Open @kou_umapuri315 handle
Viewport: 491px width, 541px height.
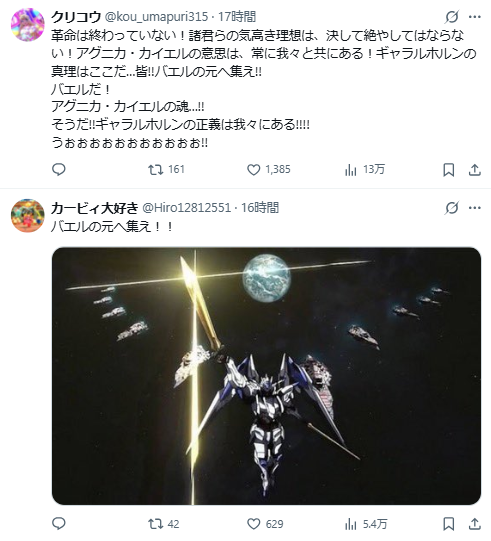pos(156,17)
